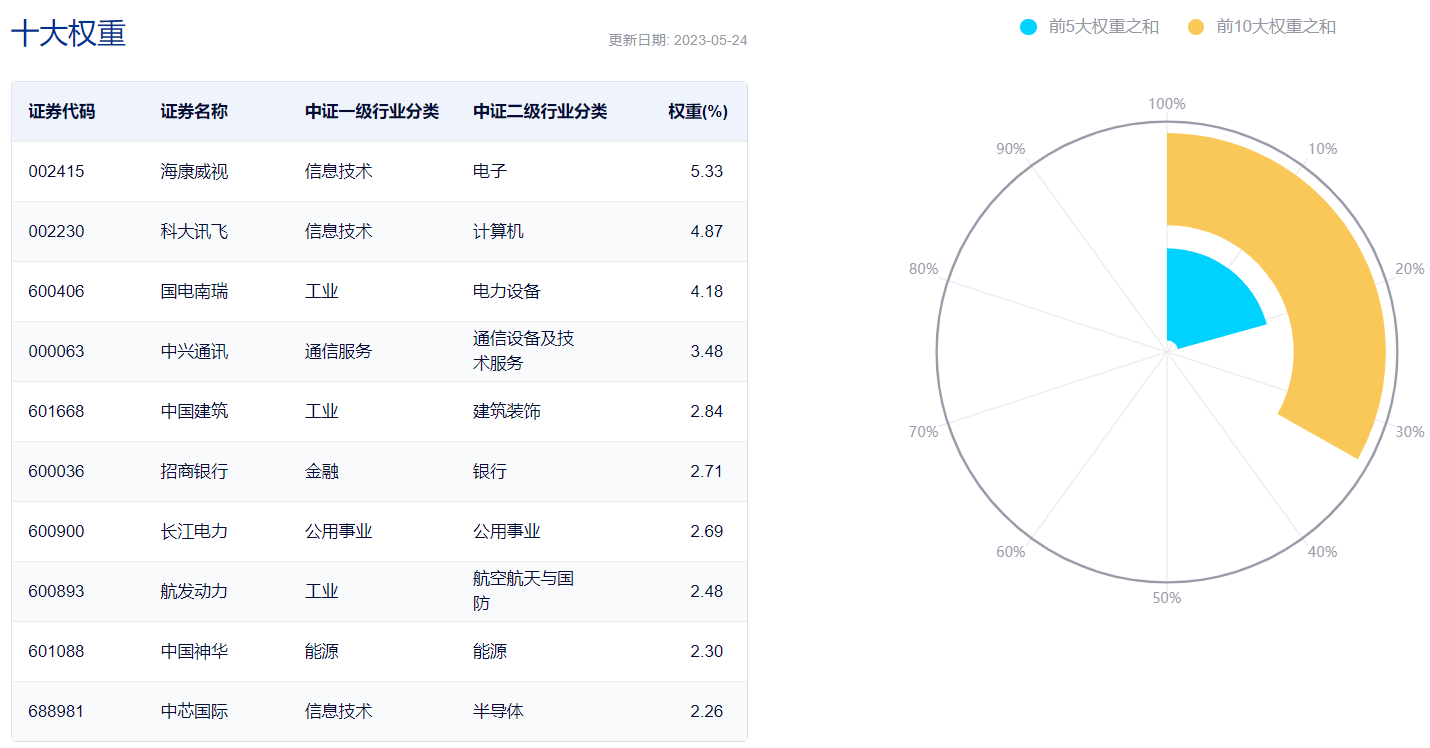This screenshot has height=748, width=1430.
Task: Select the 海康威视 name cell
Action: [194, 172]
